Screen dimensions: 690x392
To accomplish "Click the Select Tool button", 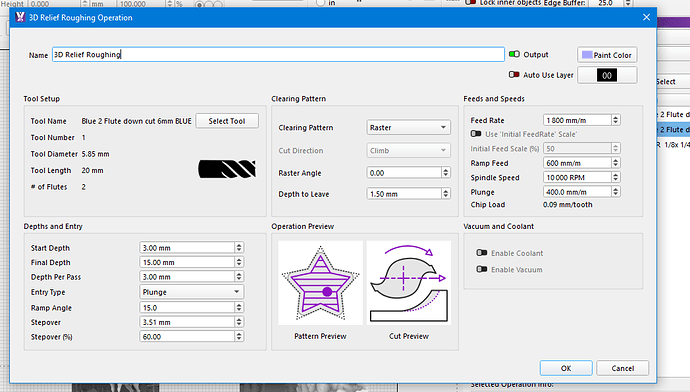I will tap(227, 121).
